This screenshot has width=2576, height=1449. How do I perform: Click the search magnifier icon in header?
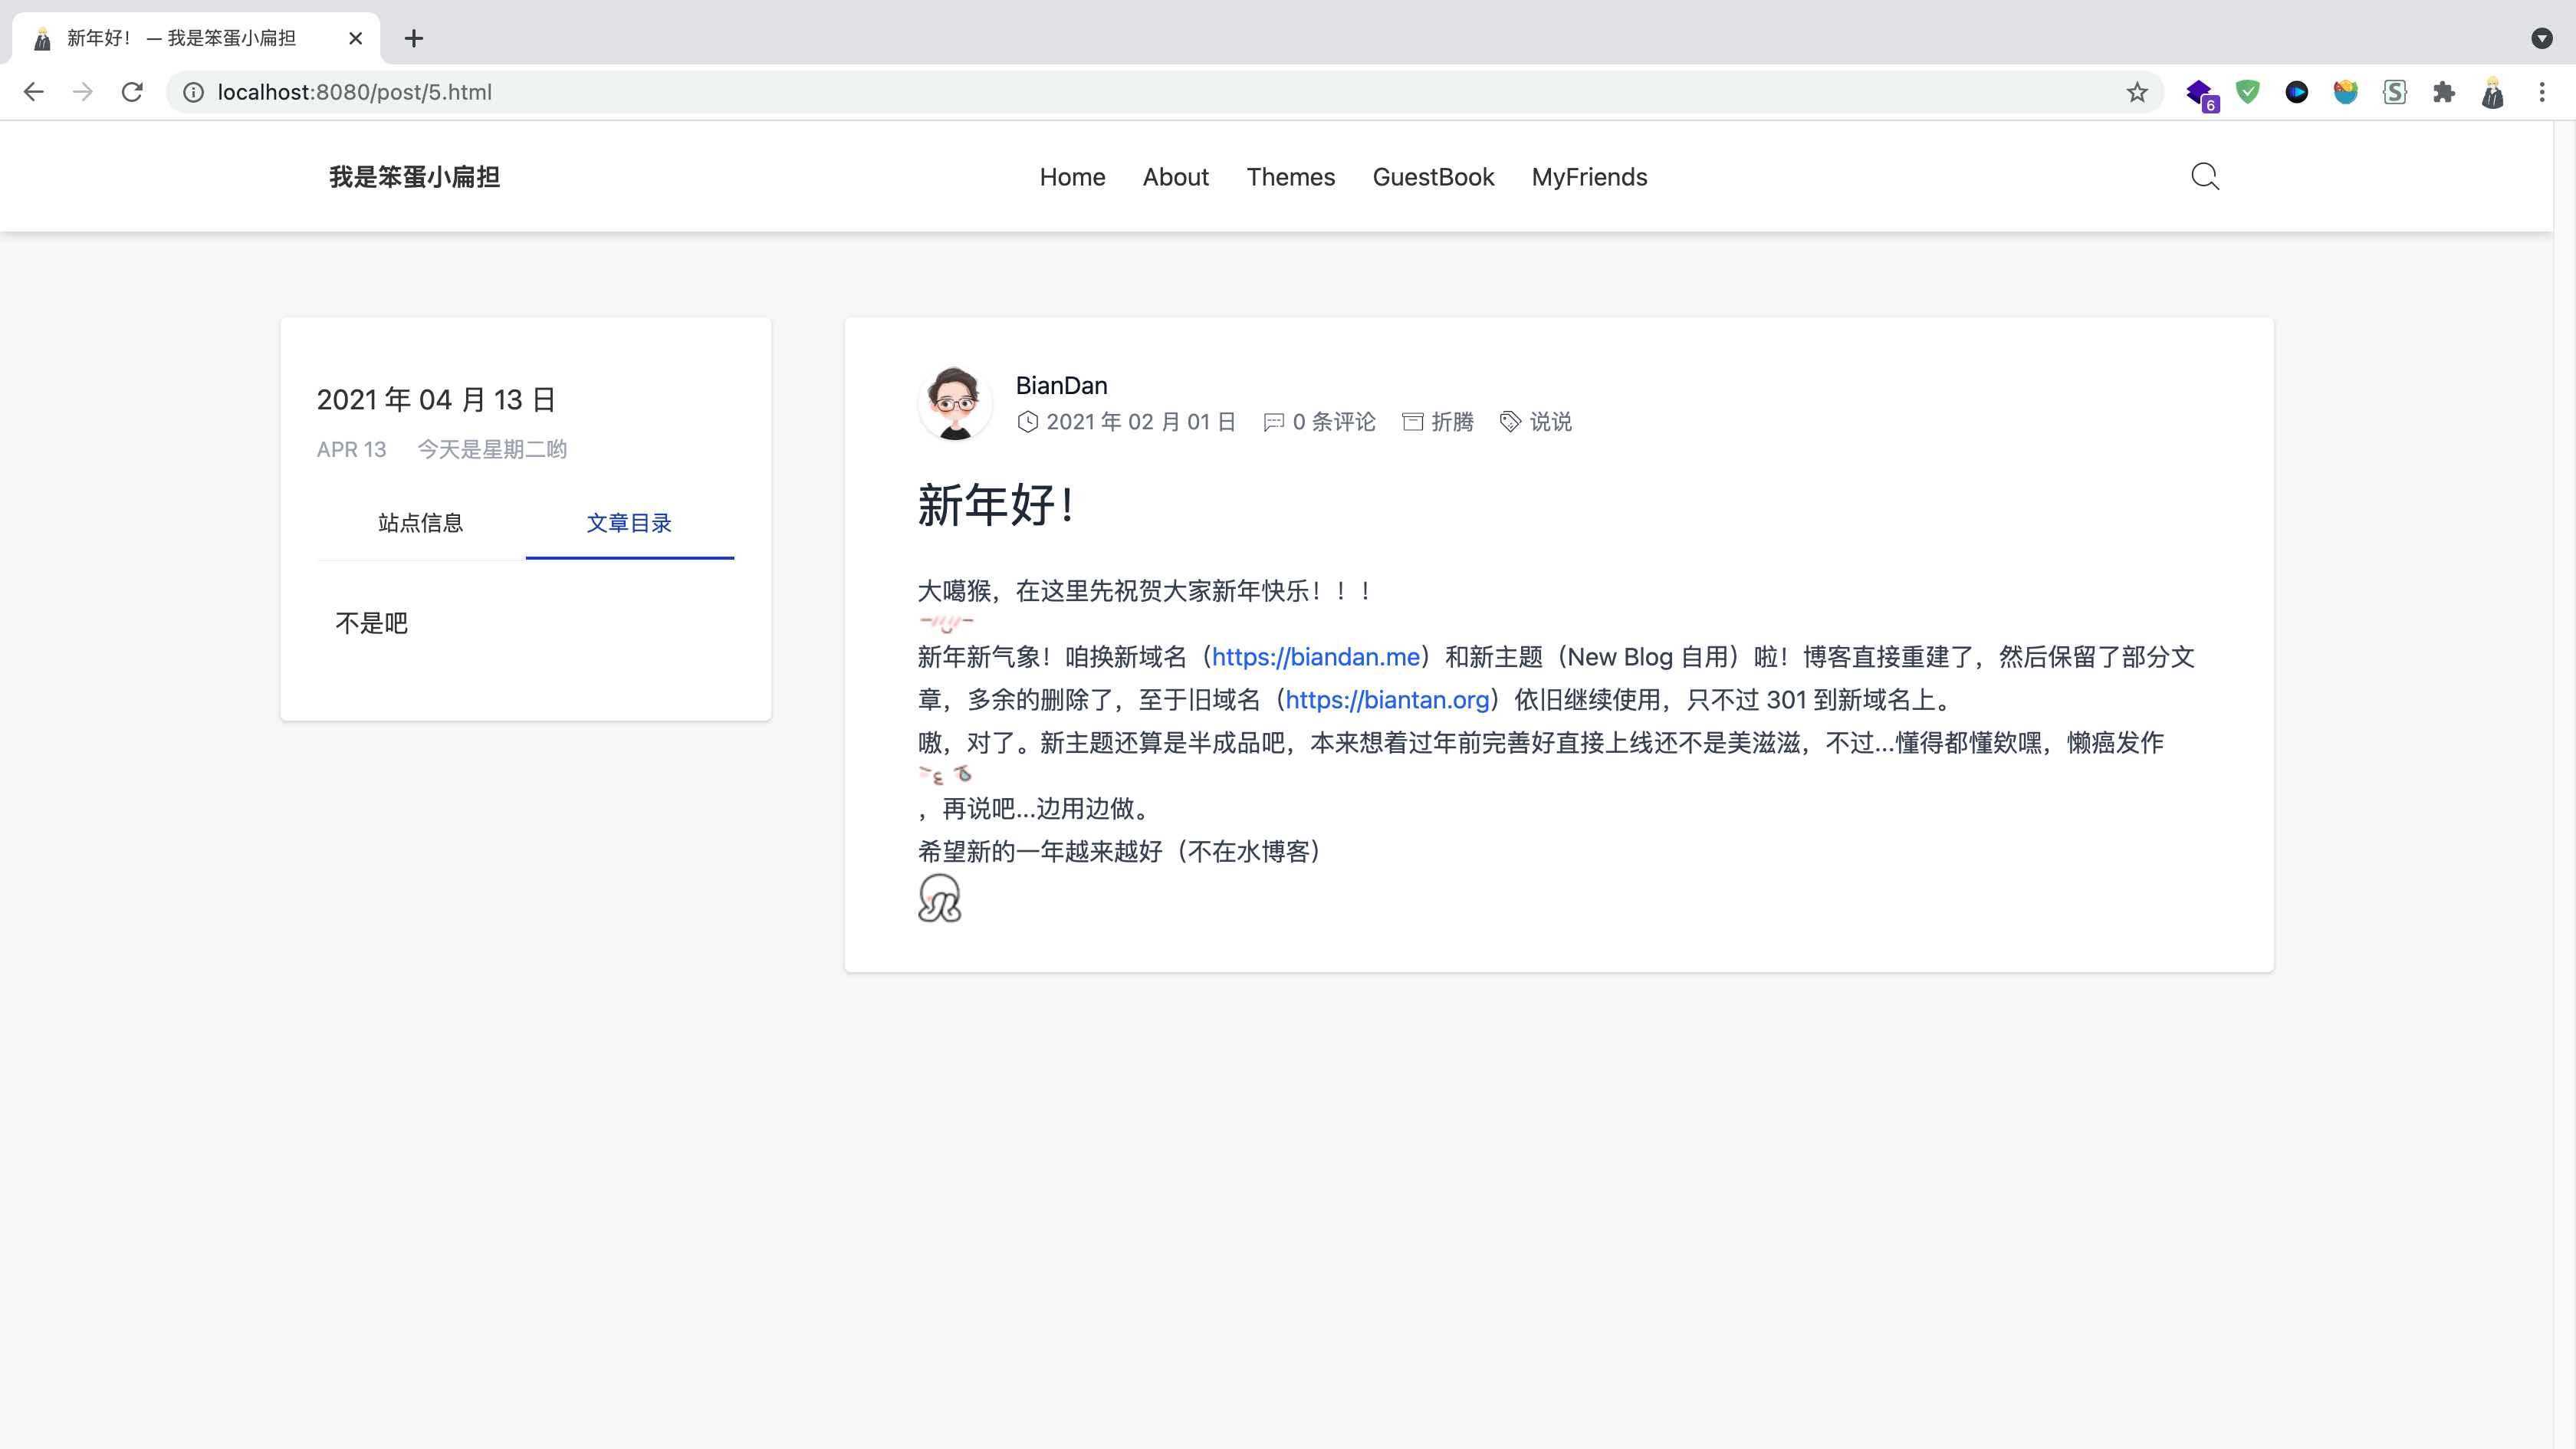coord(2204,177)
